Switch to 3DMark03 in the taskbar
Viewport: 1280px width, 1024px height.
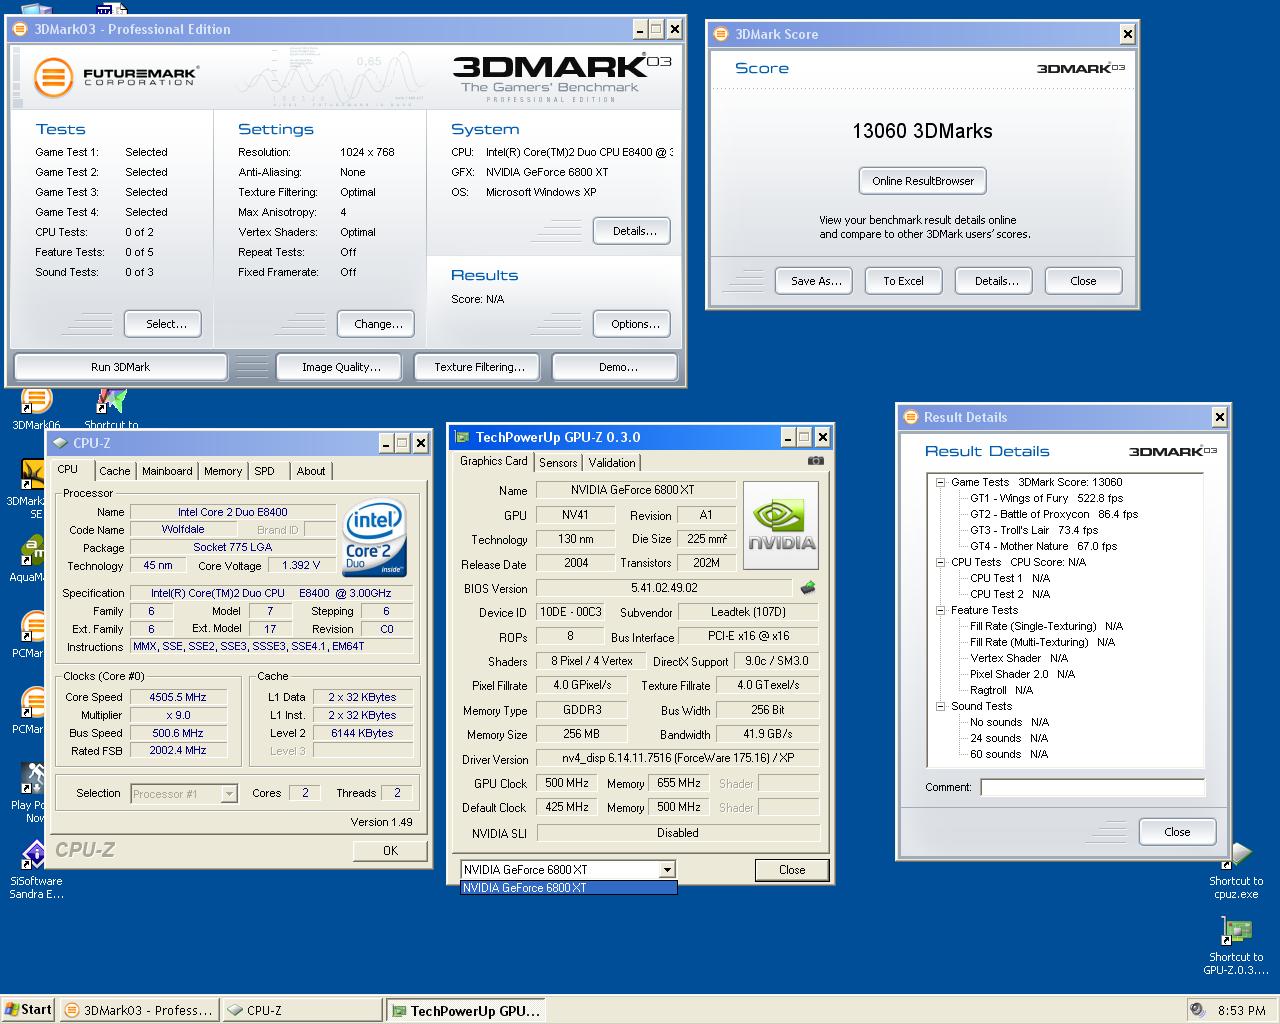click(137, 1010)
